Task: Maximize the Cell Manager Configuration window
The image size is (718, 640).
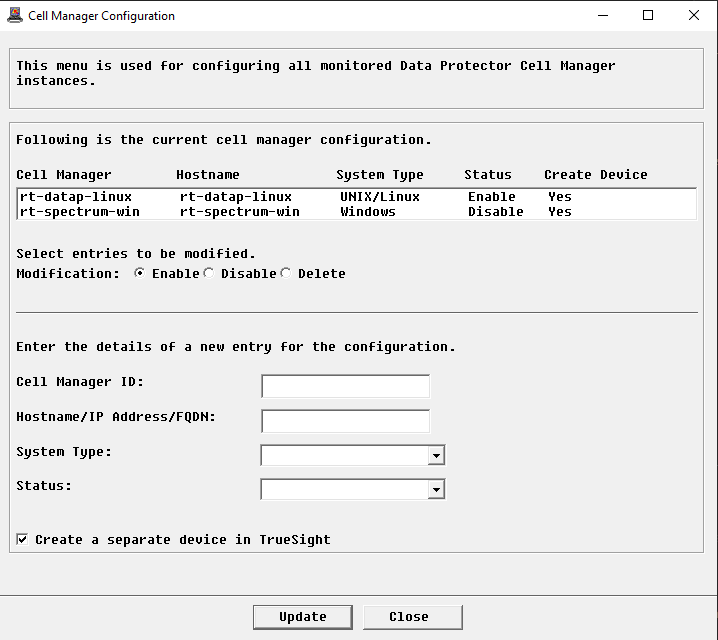Action: 648,16
